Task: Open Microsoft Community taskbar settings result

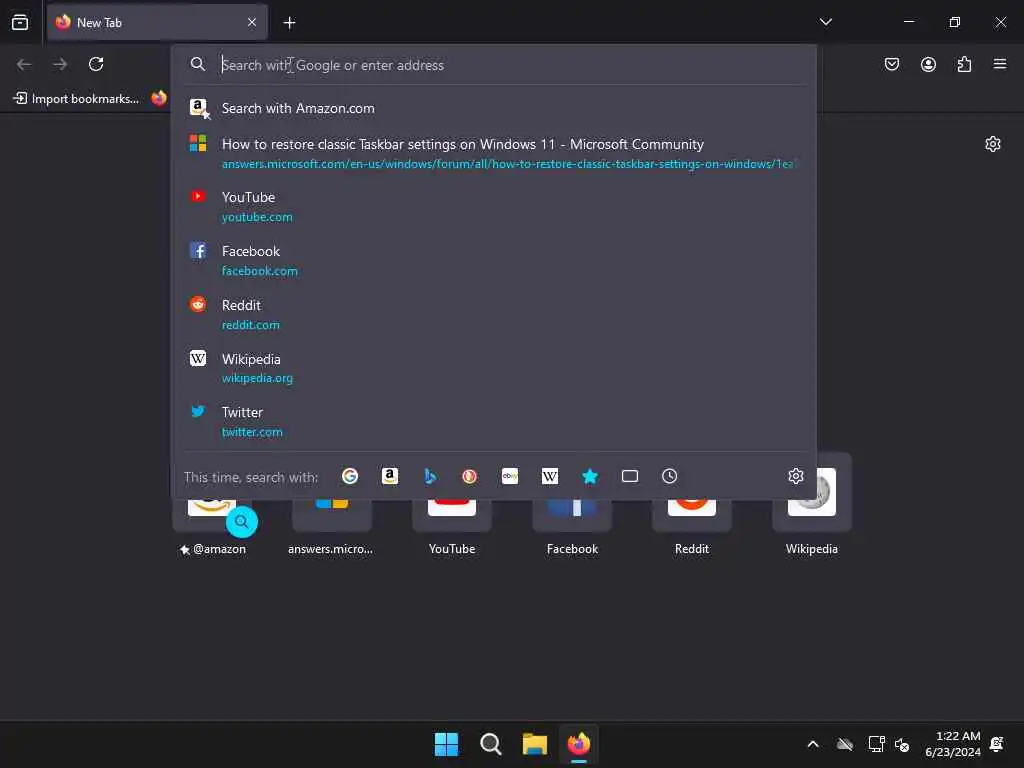Action: pos(494,153)
